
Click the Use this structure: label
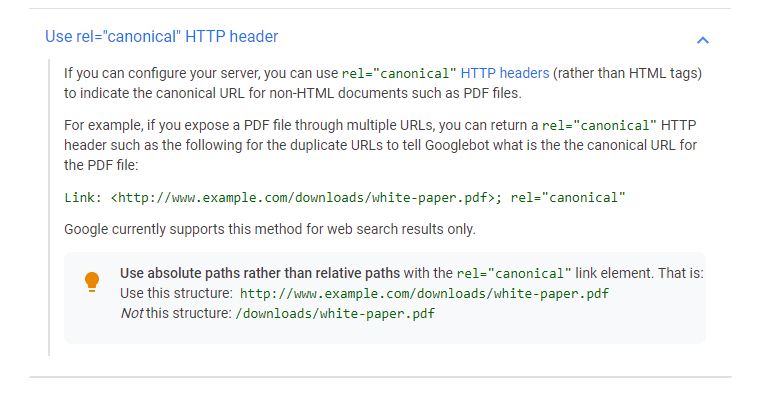[x=176, y=293]
